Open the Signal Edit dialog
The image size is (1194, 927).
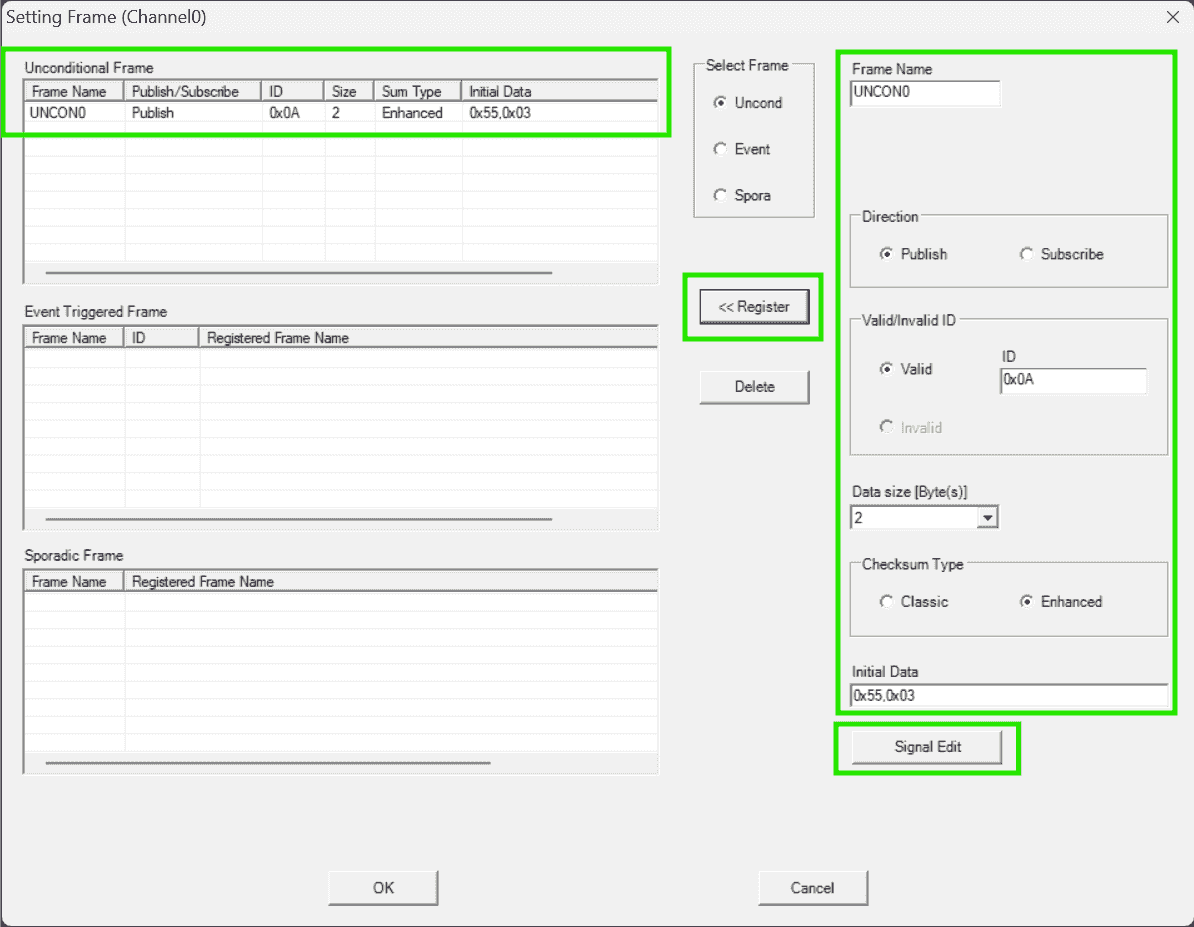pos(927,747)
